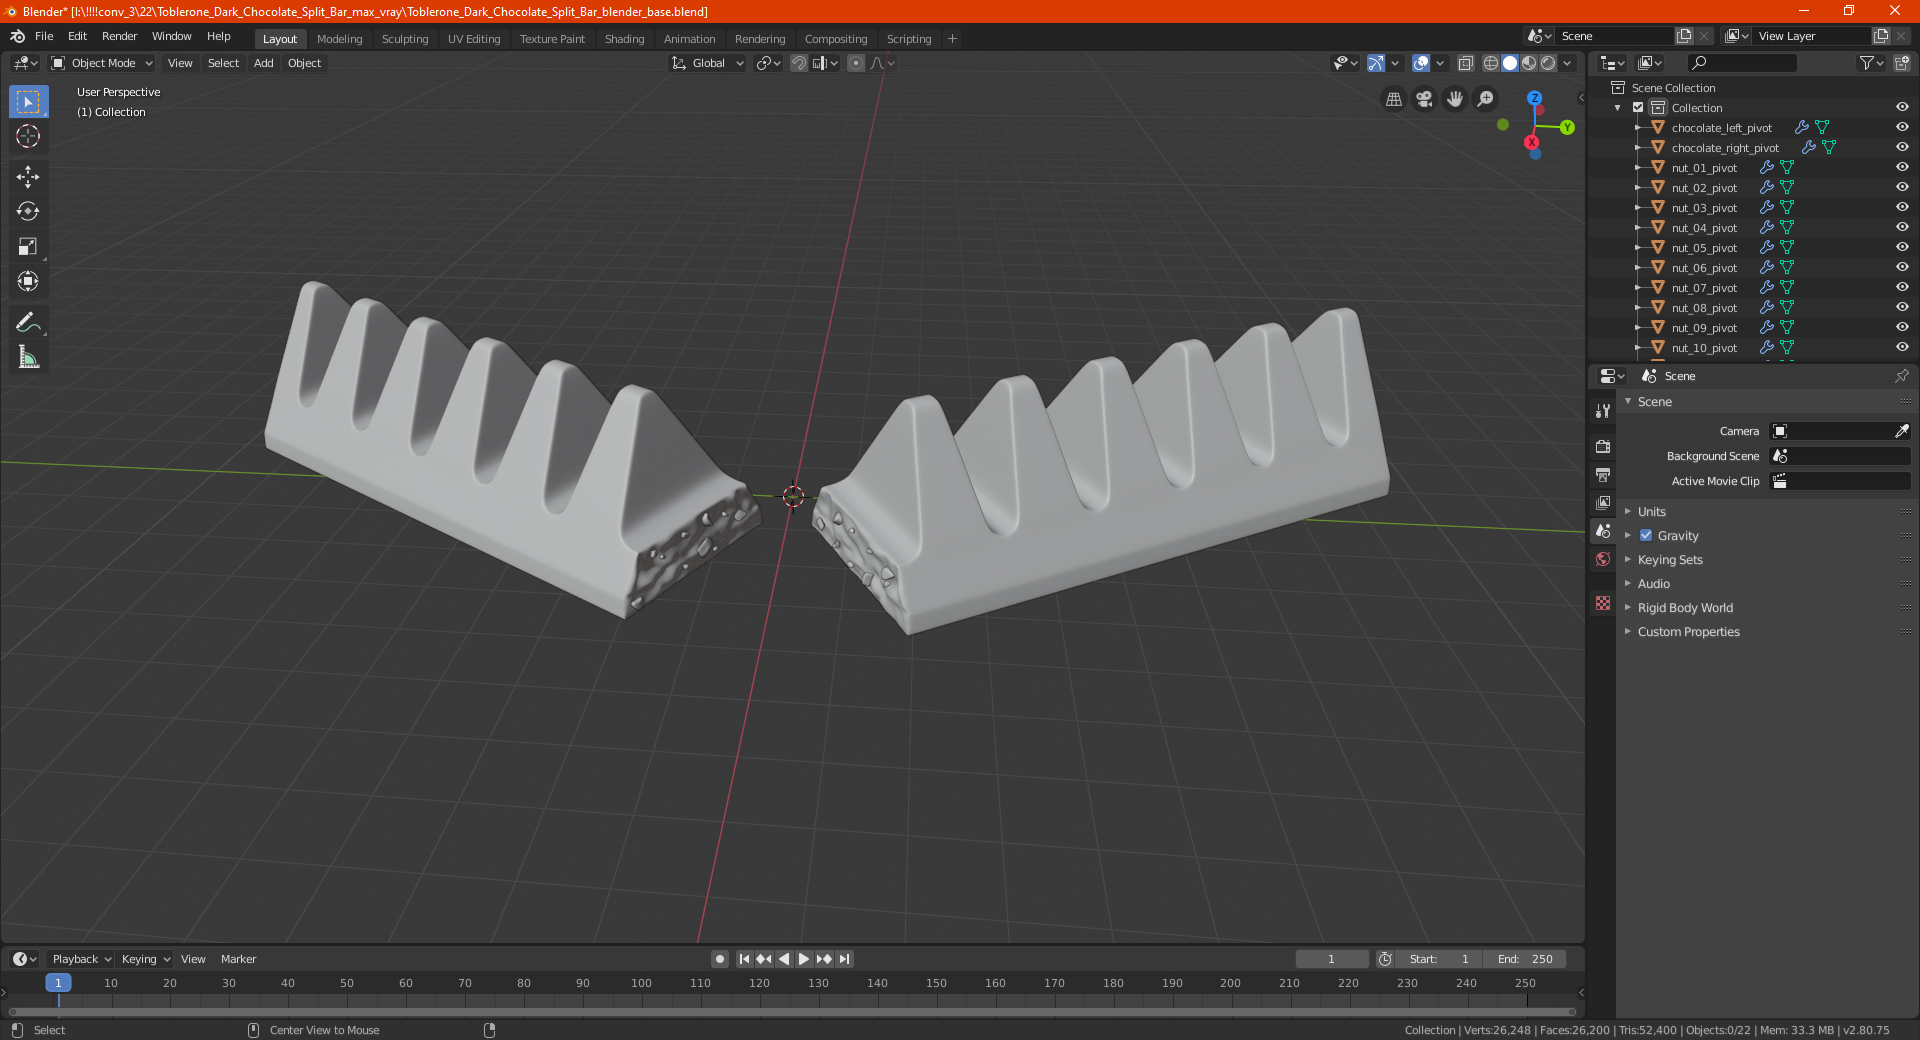1920x1040 pixels.
Task: Open the Render menu
Action: [x=119, y=36]
